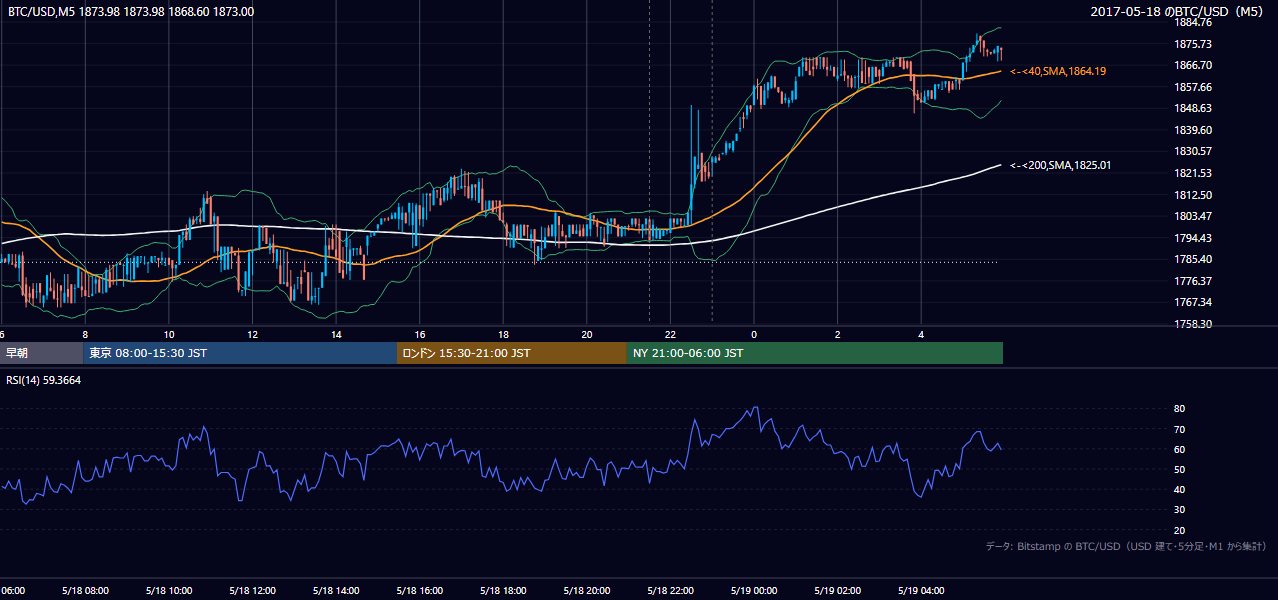Click the 早朝 session bar
The width and height of the screenshot is (1278, 600).
[x=40, y=353]
